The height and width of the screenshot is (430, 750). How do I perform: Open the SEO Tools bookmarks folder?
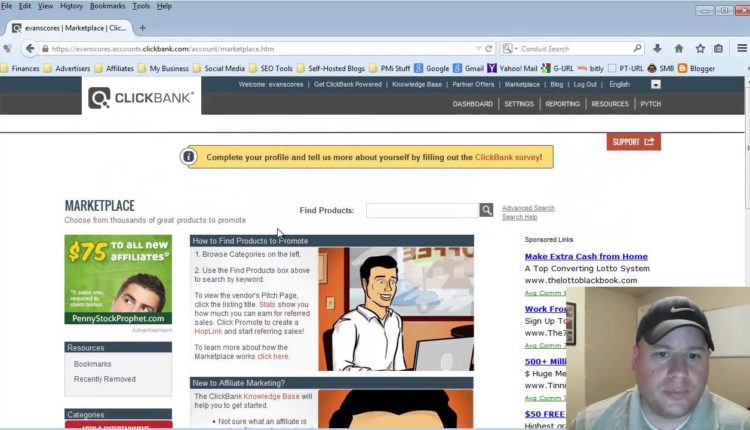click(271, 68)
